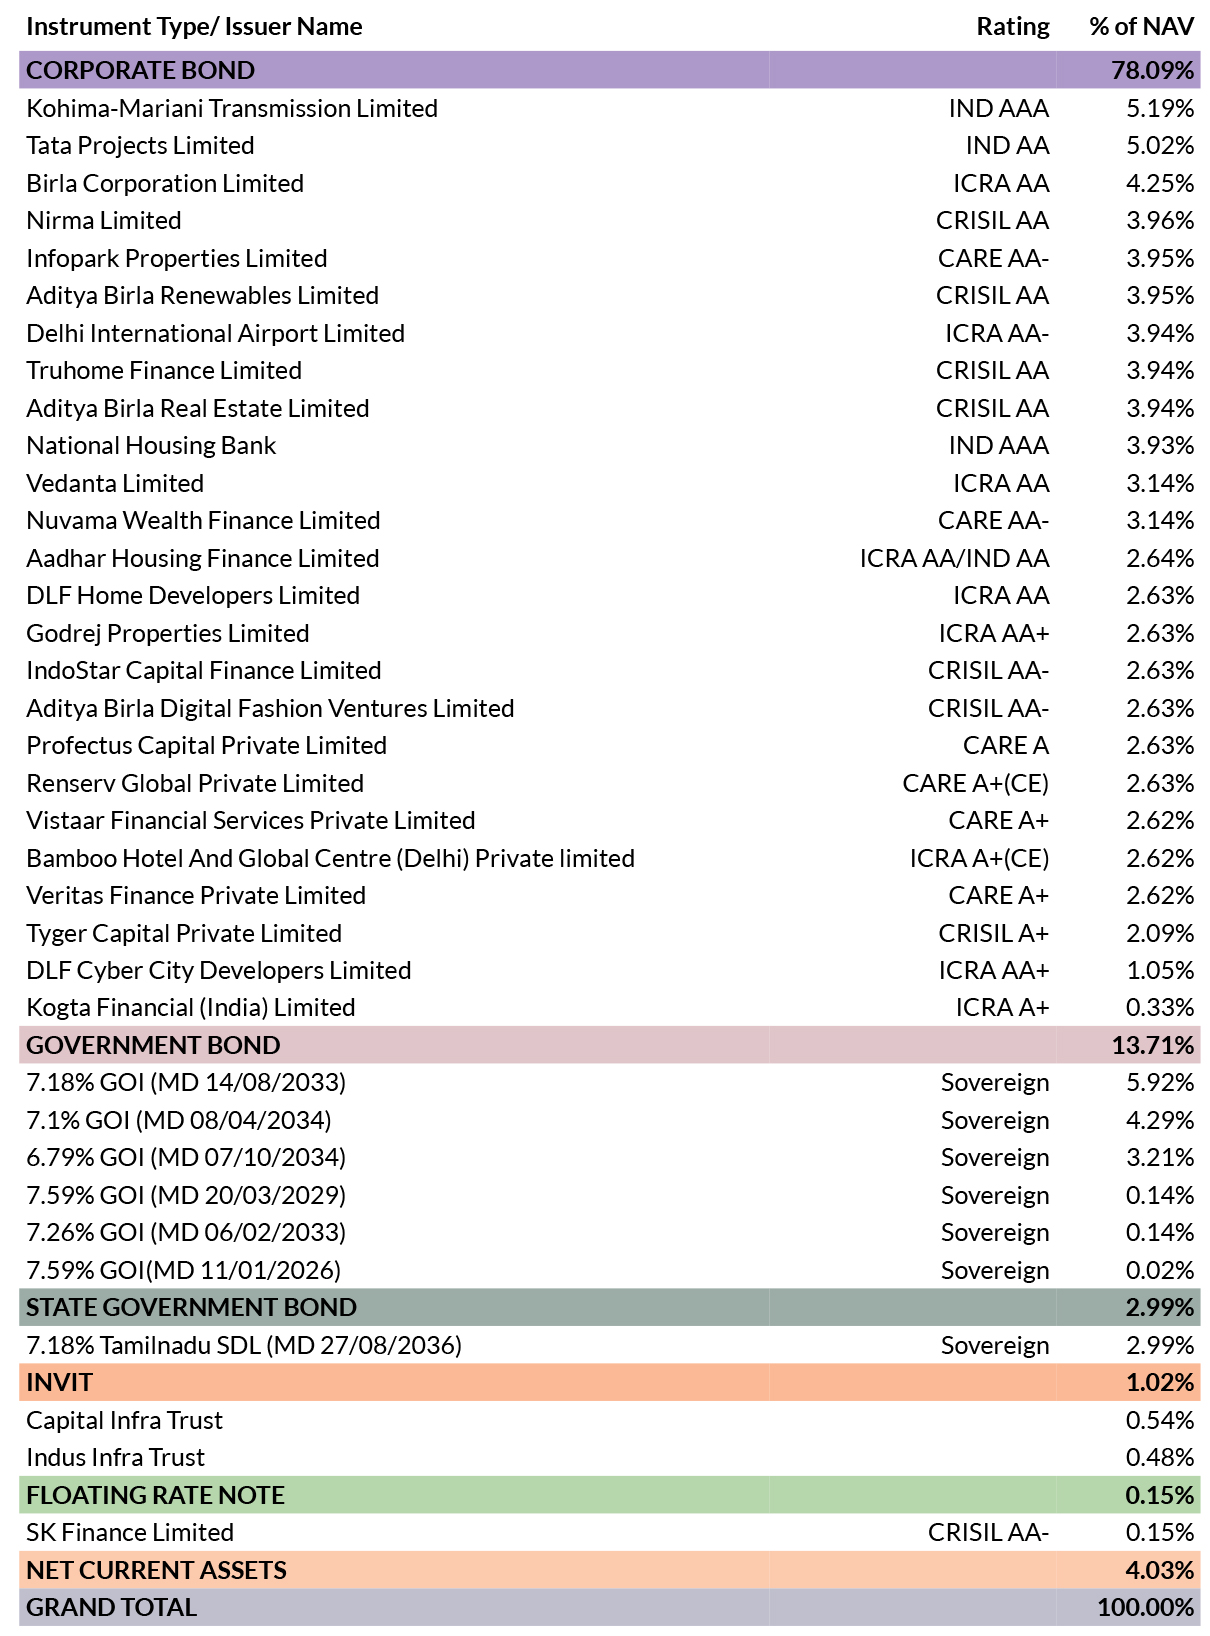Click the GRAND TOTAL row
The width and height of the screenshot is (1210, 1636).
click(x=609, y=1607)
